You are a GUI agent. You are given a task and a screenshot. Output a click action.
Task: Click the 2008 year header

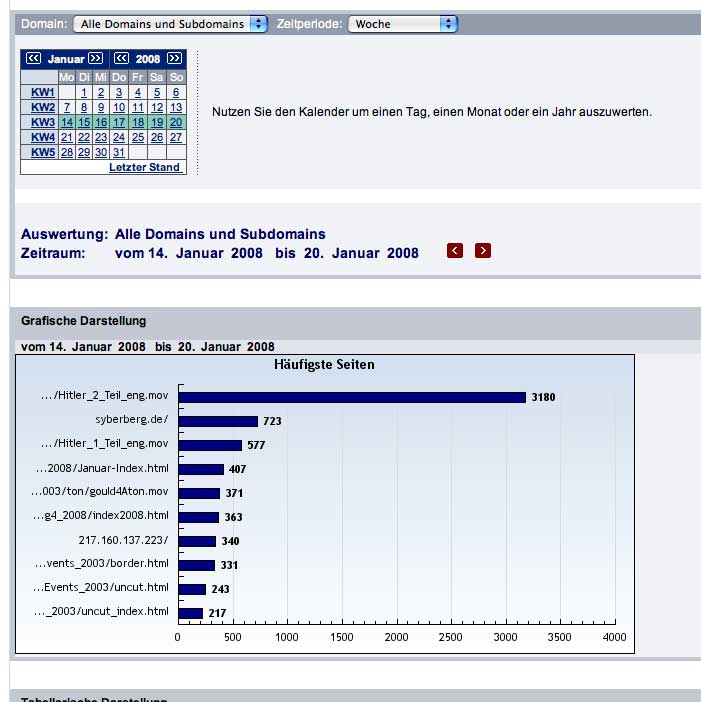[147, 59]
